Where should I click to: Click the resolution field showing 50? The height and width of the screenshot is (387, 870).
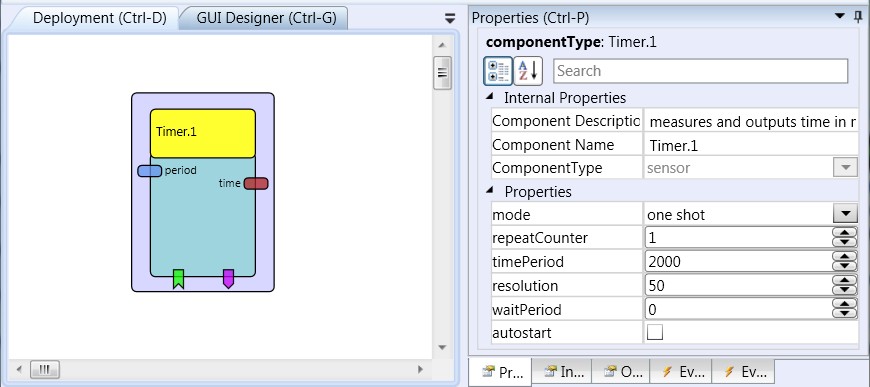(739, 285)
